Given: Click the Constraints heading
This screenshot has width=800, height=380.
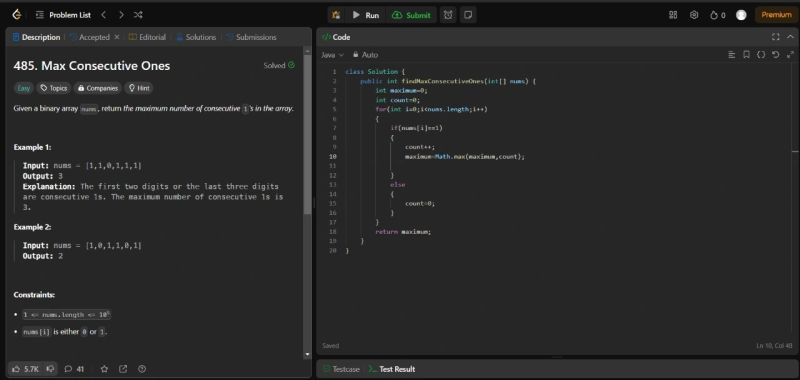Looking at the screenshot, I should click(x=34, y=295).
